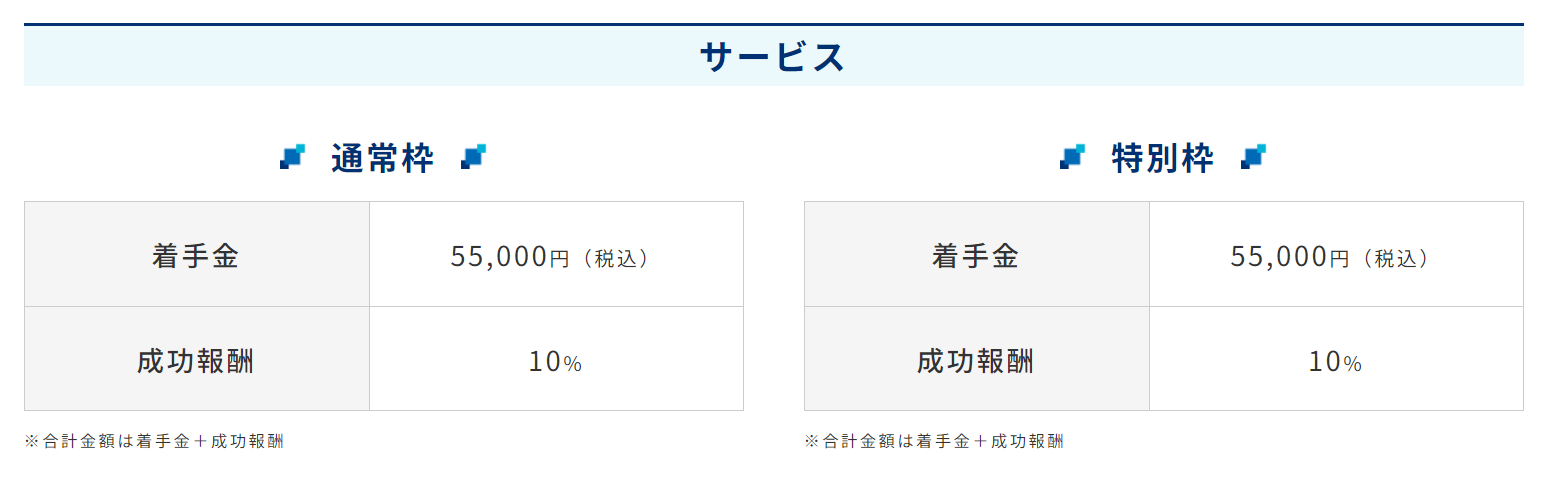Click the blue icon left of 通常枠
1564x479 pixels.
click(x=292, y=157)
